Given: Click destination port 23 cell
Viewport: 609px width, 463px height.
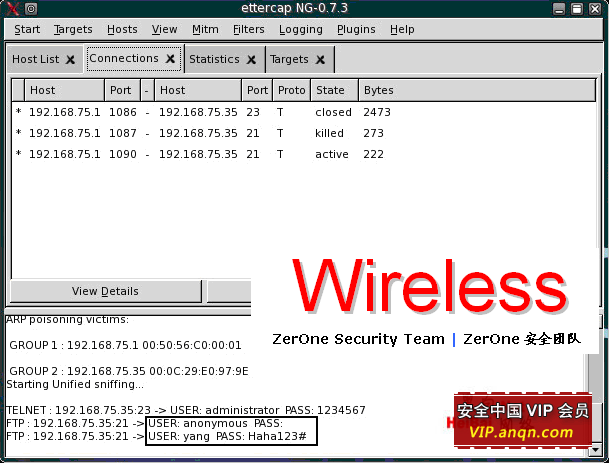Looking at the screenshot, I should point(253,112).
